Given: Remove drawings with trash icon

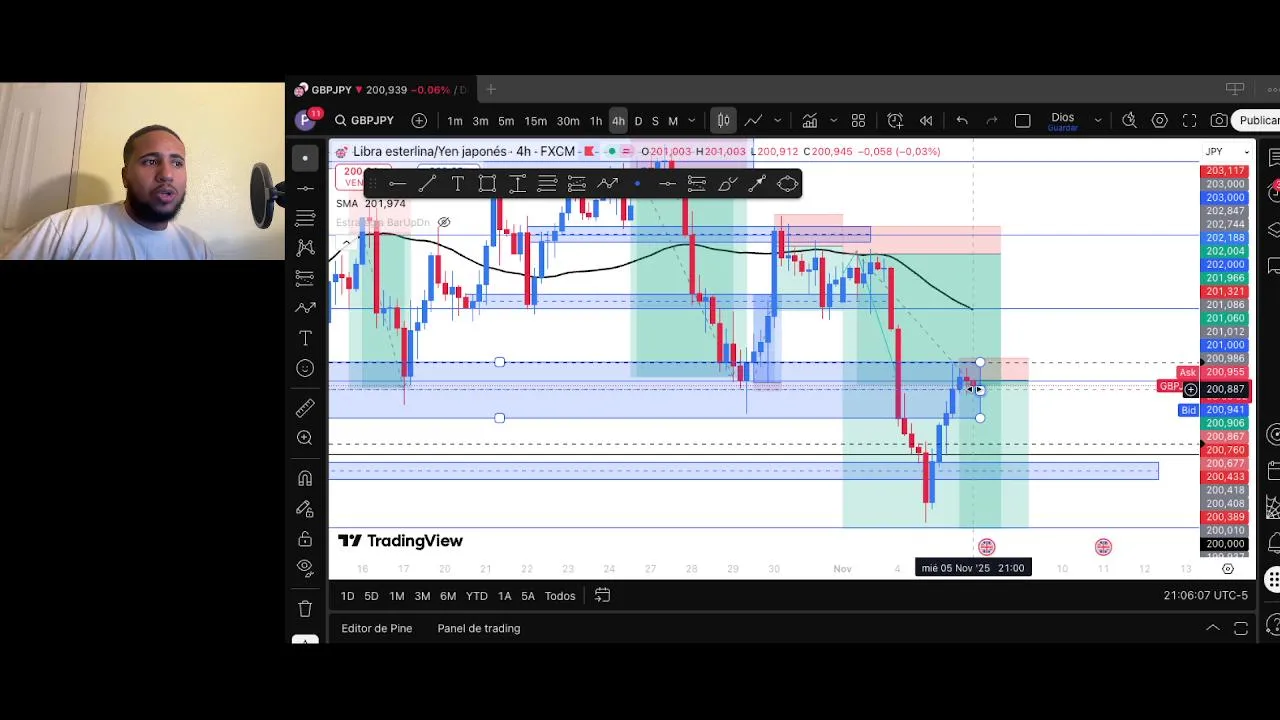Looking at the screenshot, I should pyautogui.click(x=305, y=608).
